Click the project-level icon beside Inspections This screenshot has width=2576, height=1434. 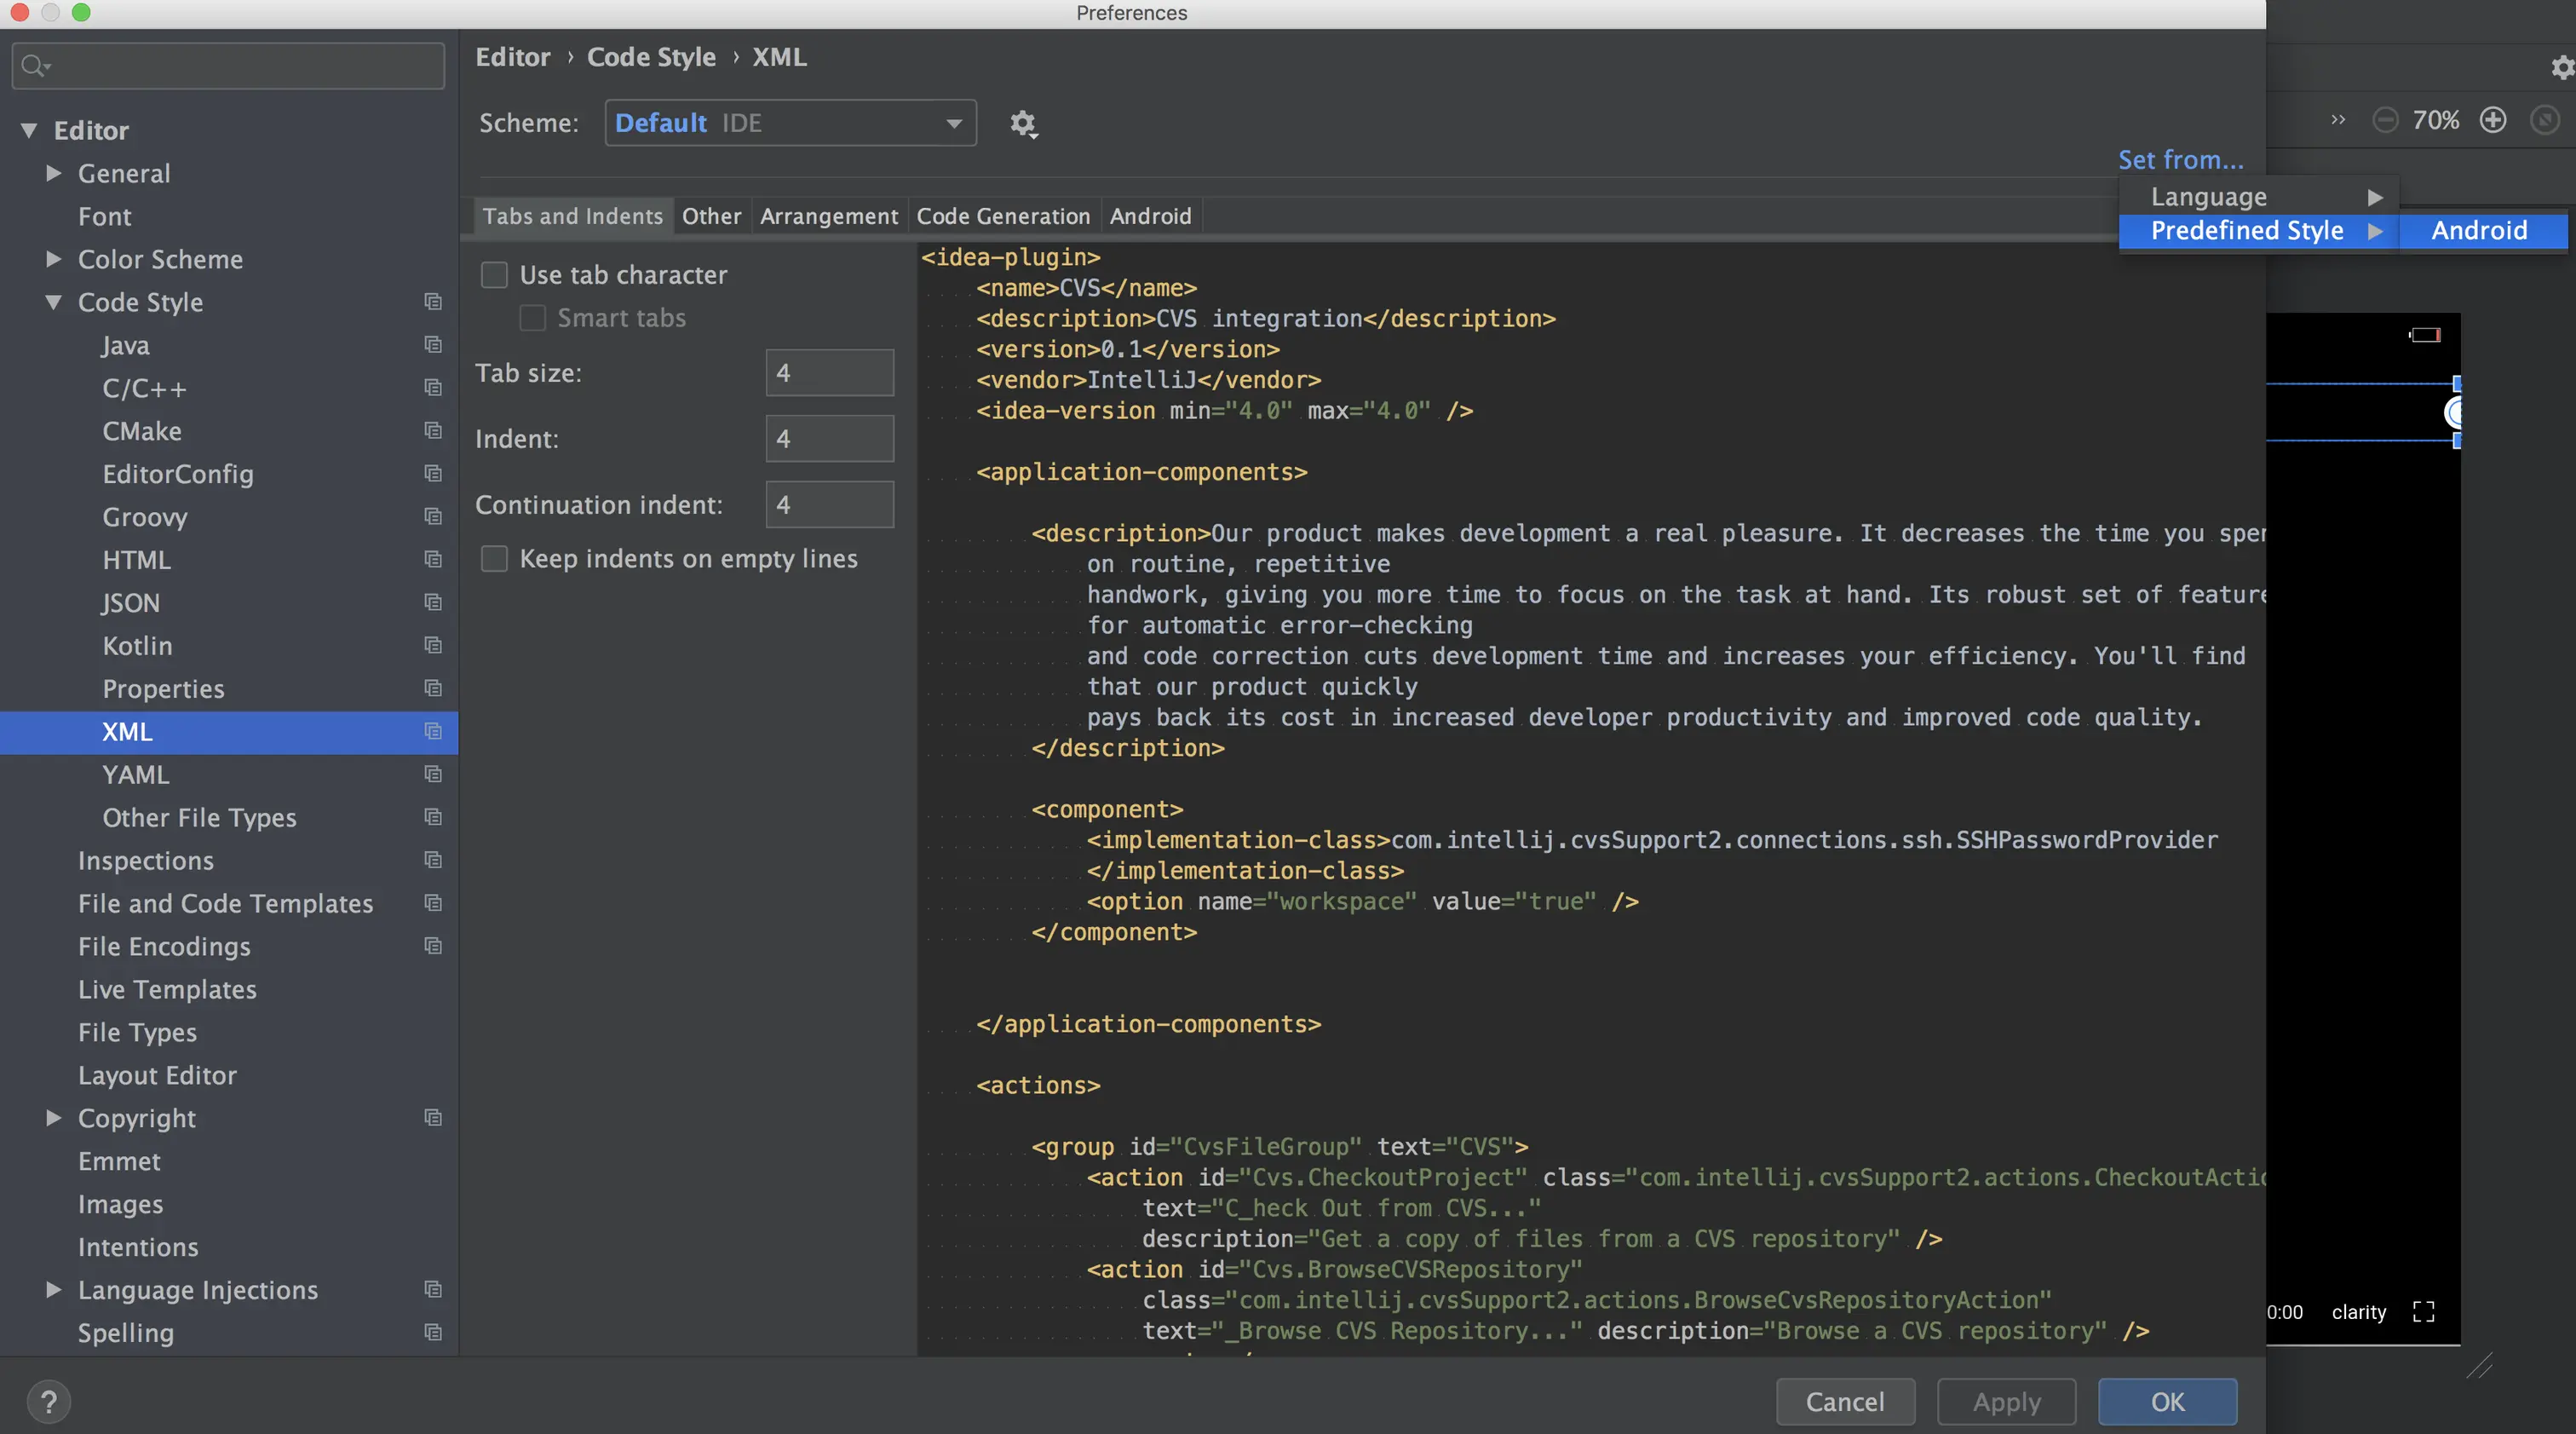[x=432, y=860]
